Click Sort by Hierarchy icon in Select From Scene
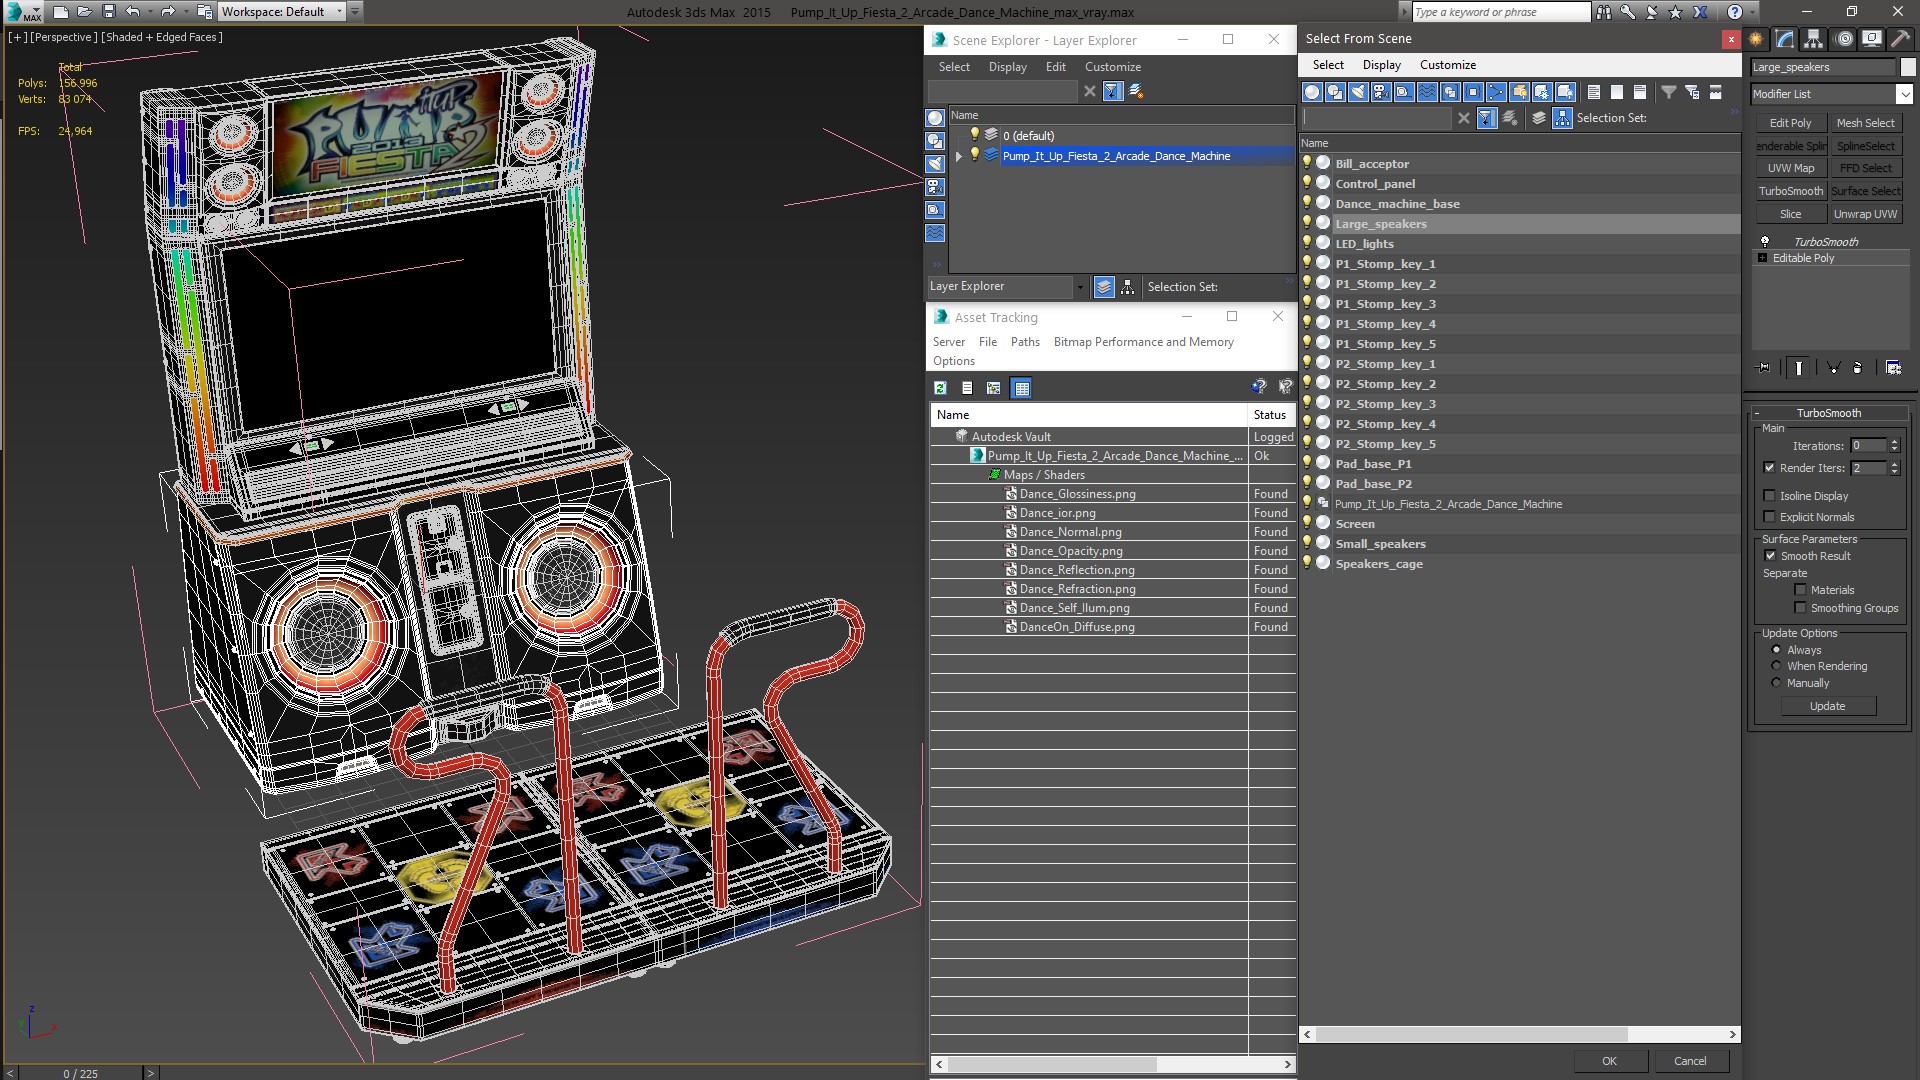 click(1562, 118)
